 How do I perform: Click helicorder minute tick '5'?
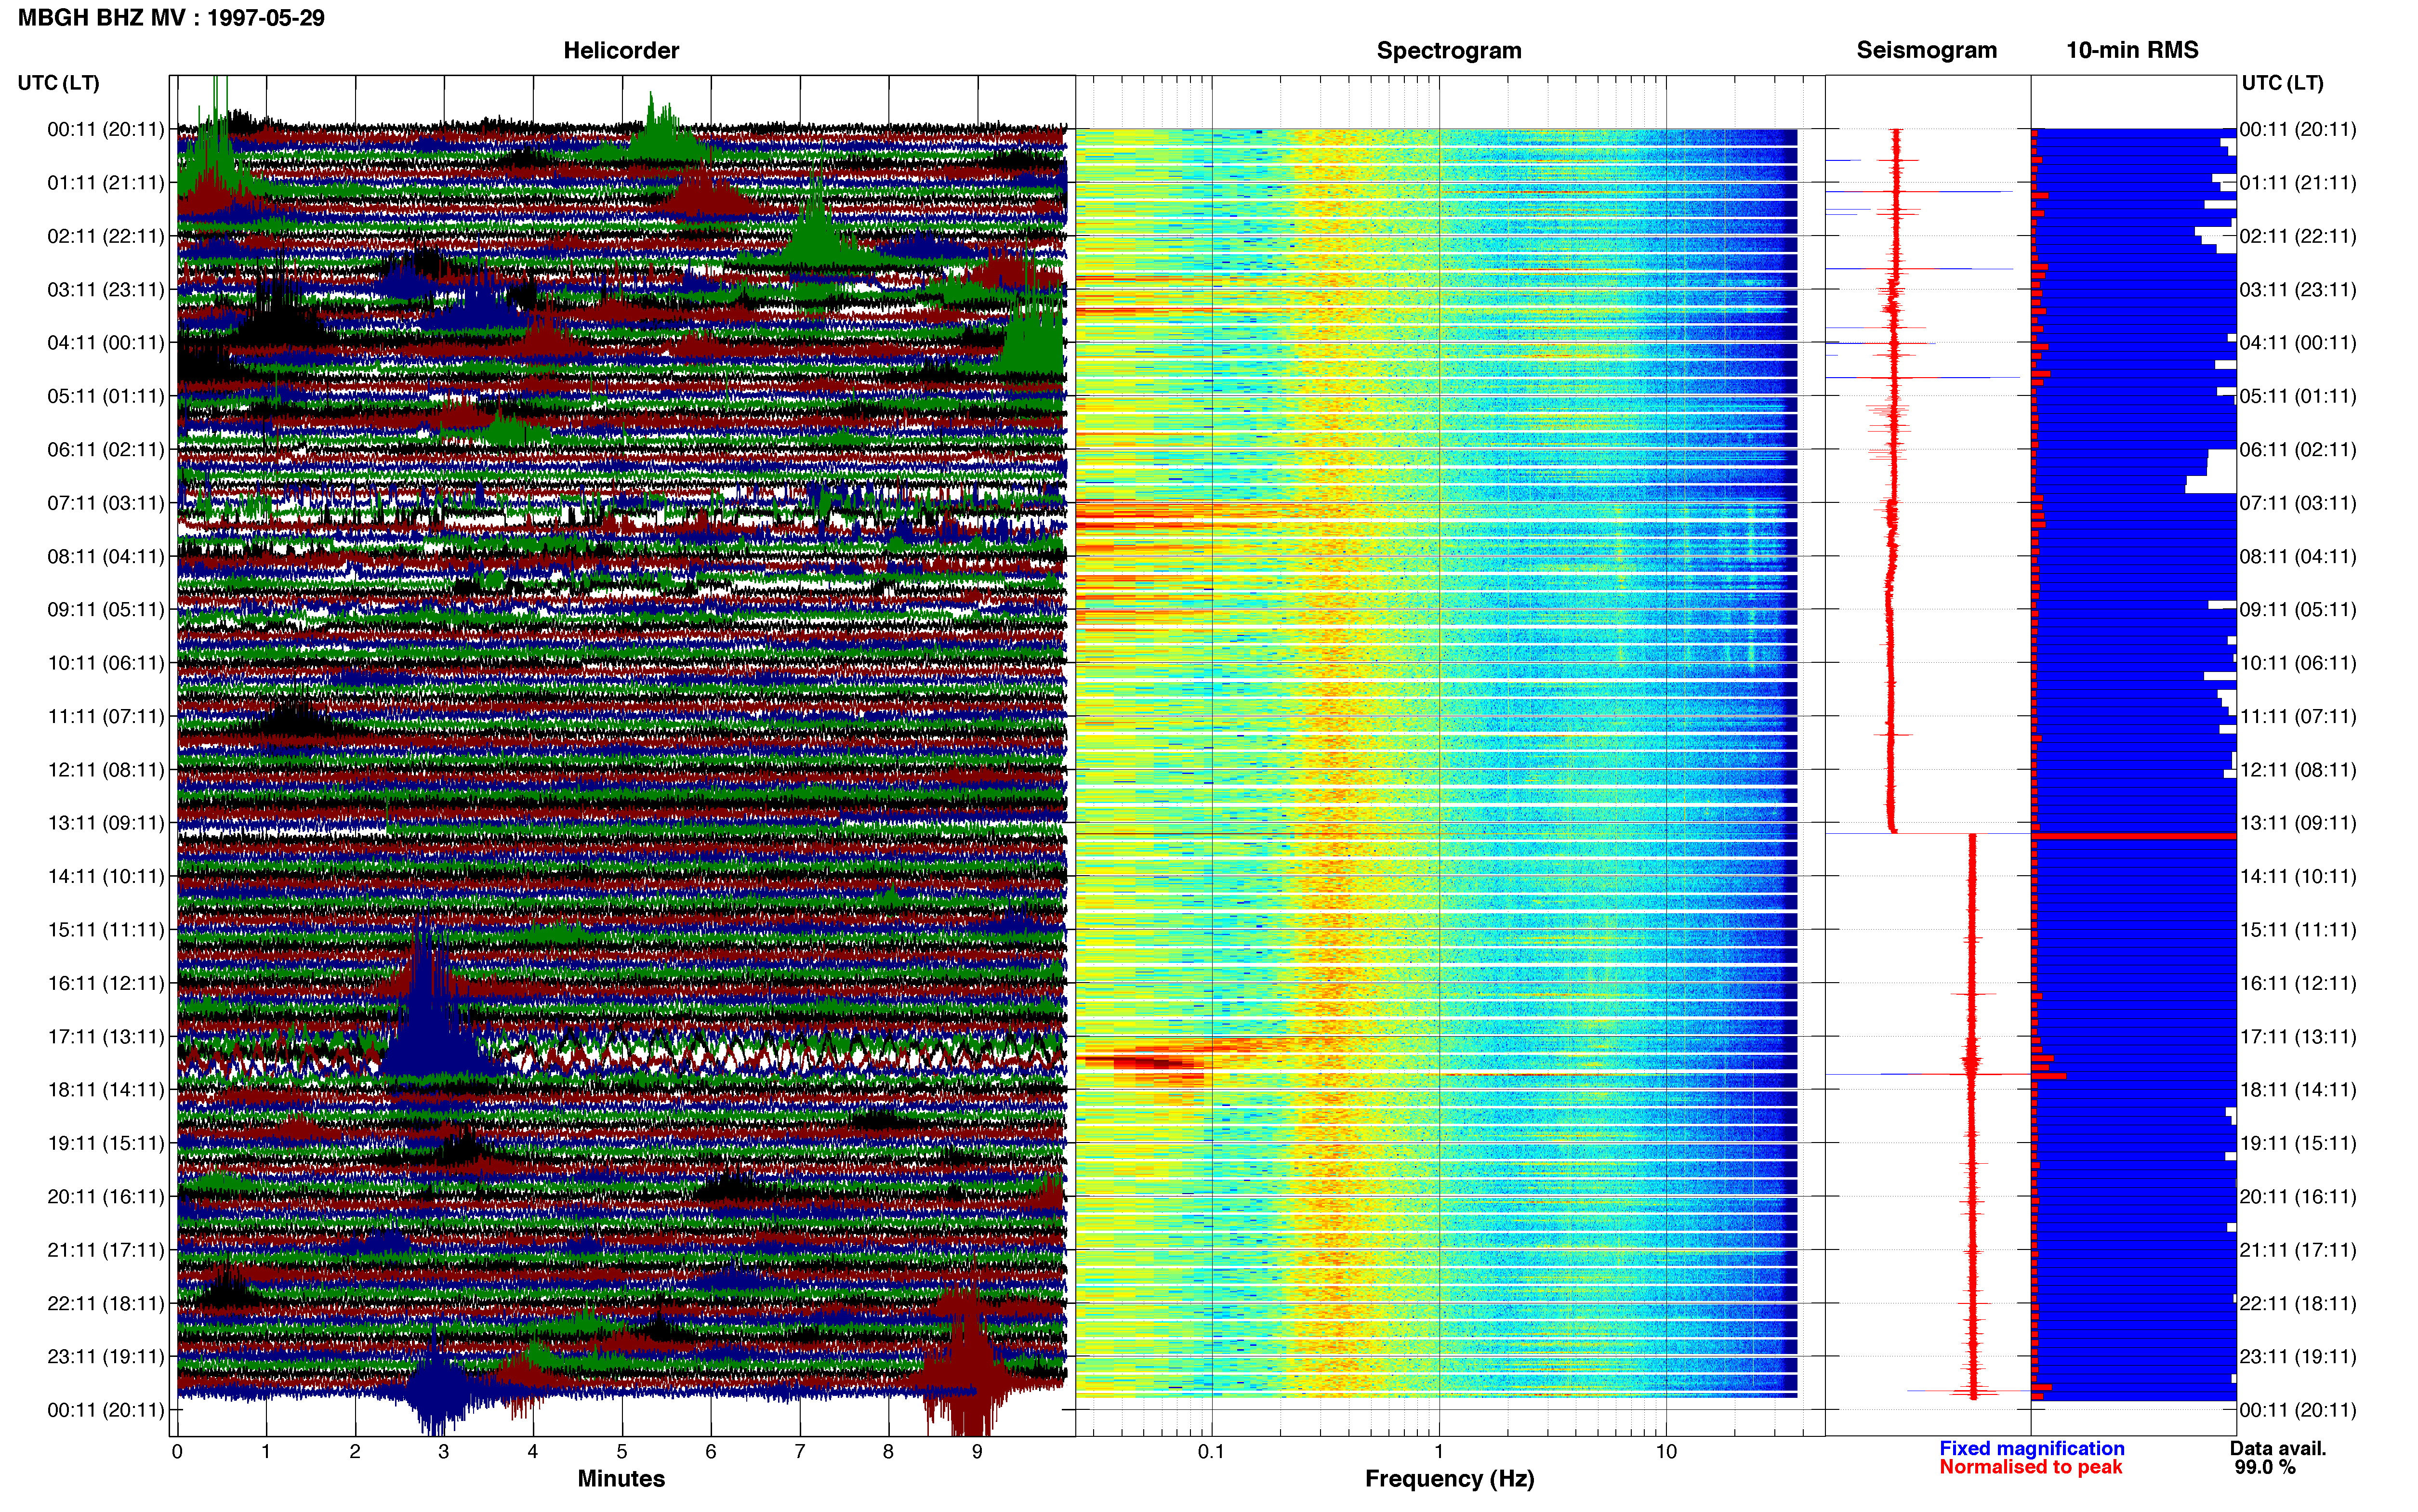(x=622, y=1451)
